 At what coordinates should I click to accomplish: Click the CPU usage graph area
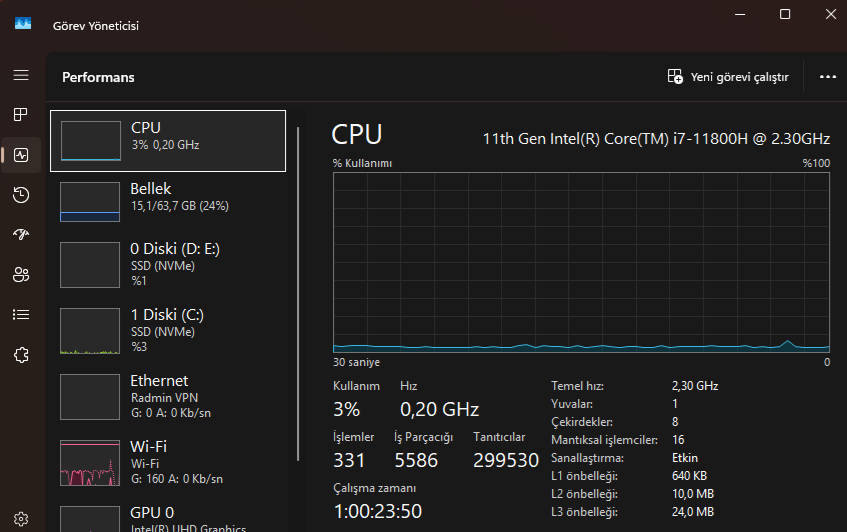pyautogui.click(x=581, y=262)
